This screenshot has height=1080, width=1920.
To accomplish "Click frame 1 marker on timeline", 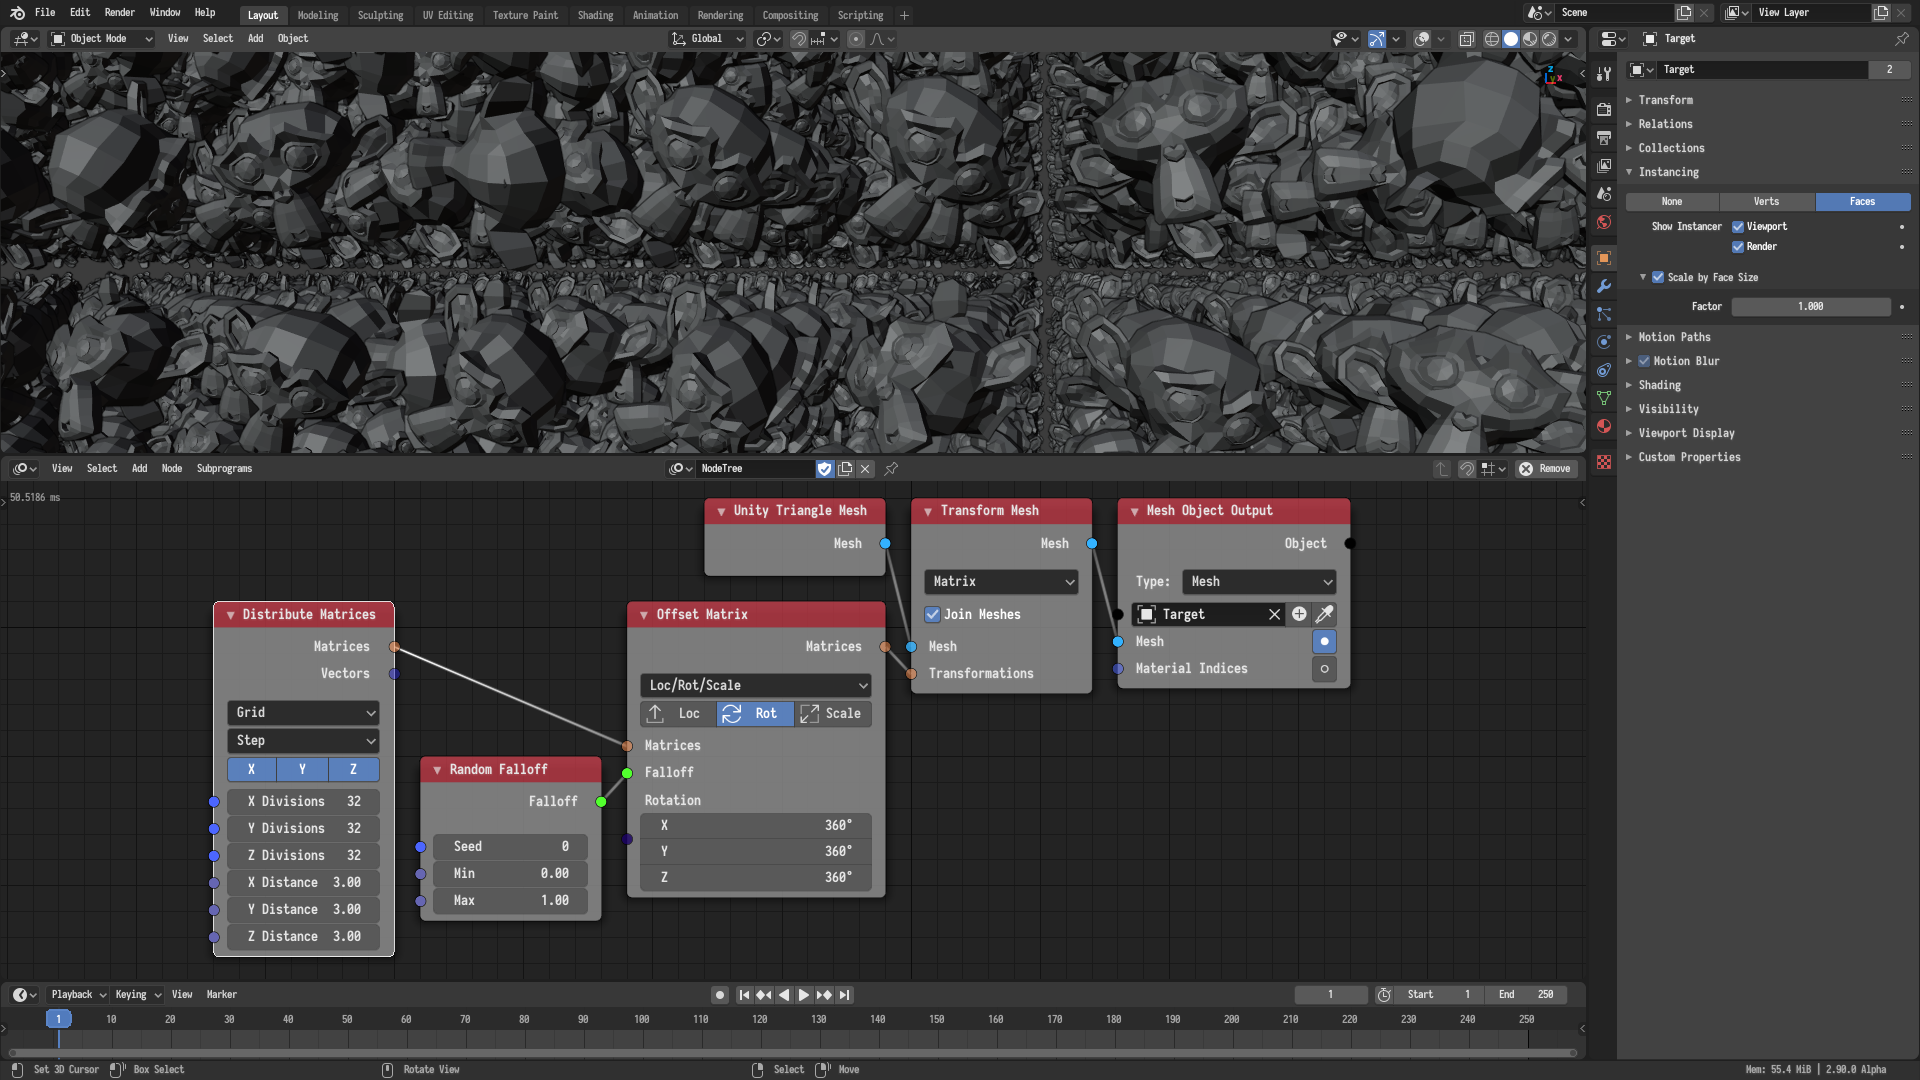I will click(58, 1018).
